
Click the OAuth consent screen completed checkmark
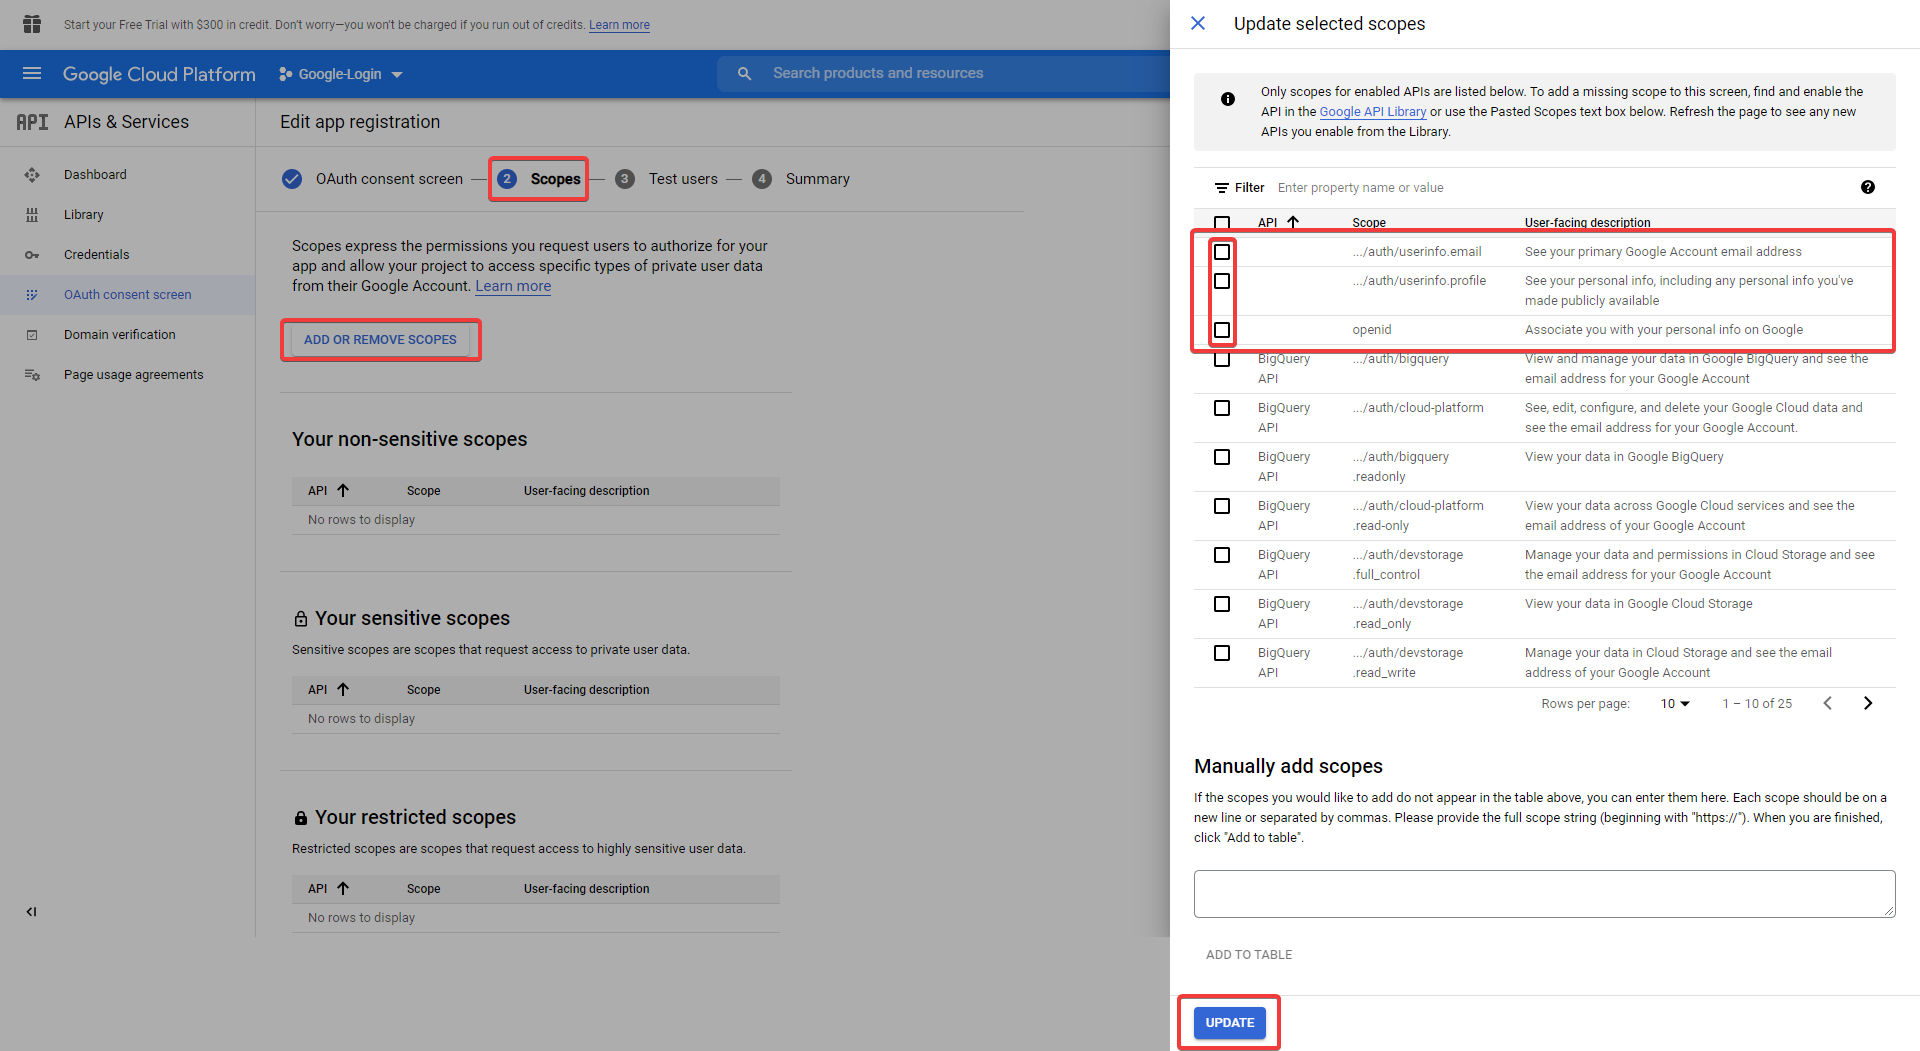292,179
